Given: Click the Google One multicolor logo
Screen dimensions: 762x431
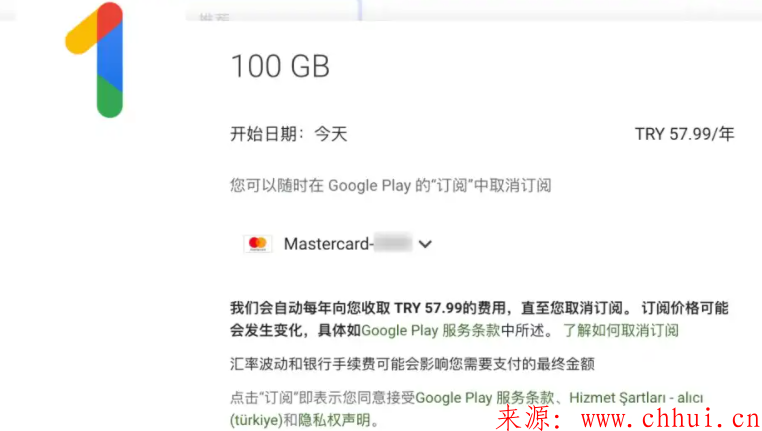Looking at the screenshot, I should pos(95,60).
